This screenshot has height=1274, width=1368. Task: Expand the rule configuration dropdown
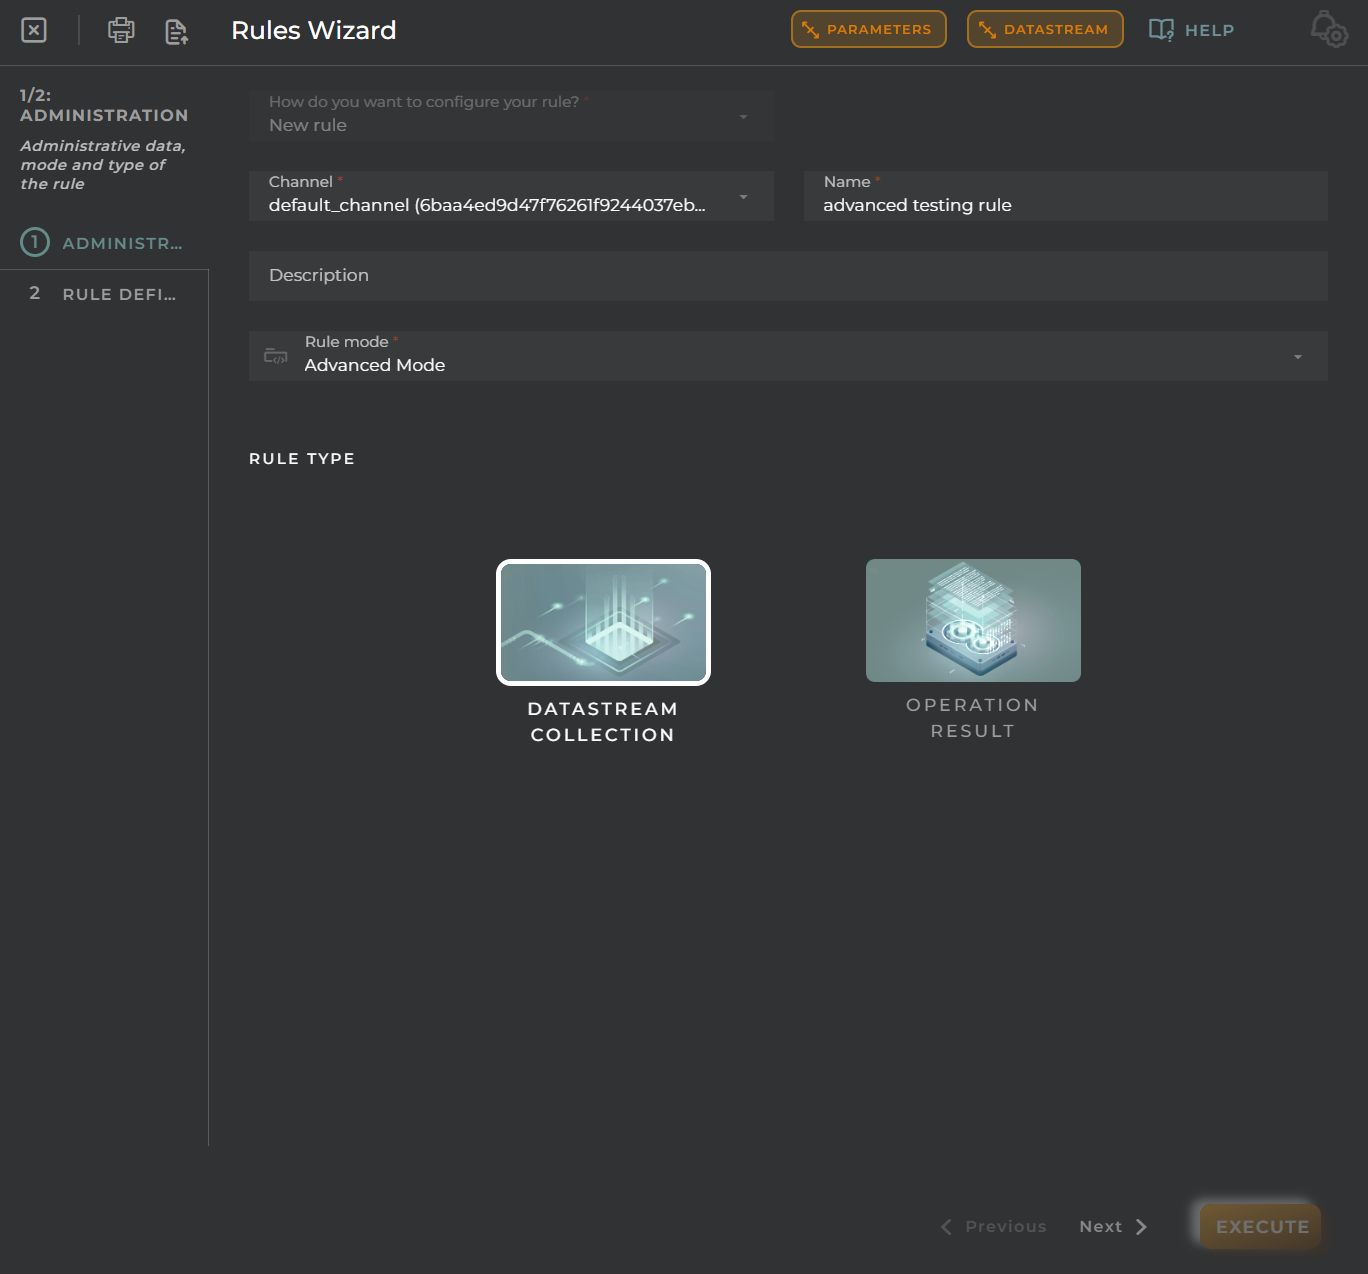tap(511, 115)
